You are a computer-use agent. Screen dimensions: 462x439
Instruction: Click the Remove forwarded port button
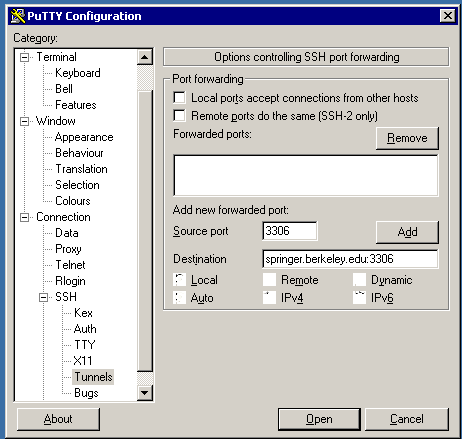tap(407, 138)
